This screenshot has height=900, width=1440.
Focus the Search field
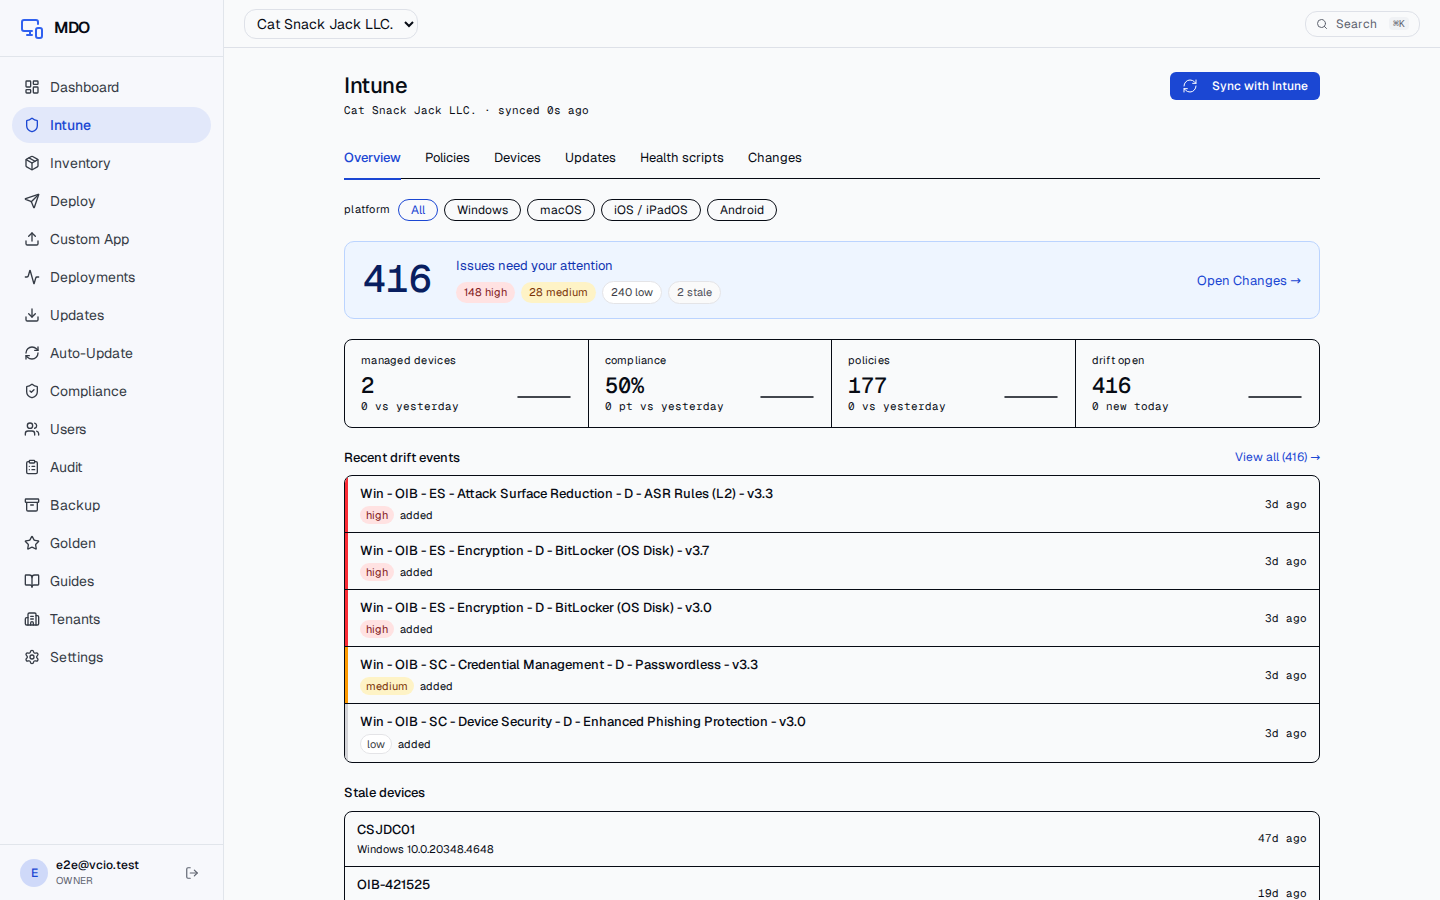tap(1362, 24)
